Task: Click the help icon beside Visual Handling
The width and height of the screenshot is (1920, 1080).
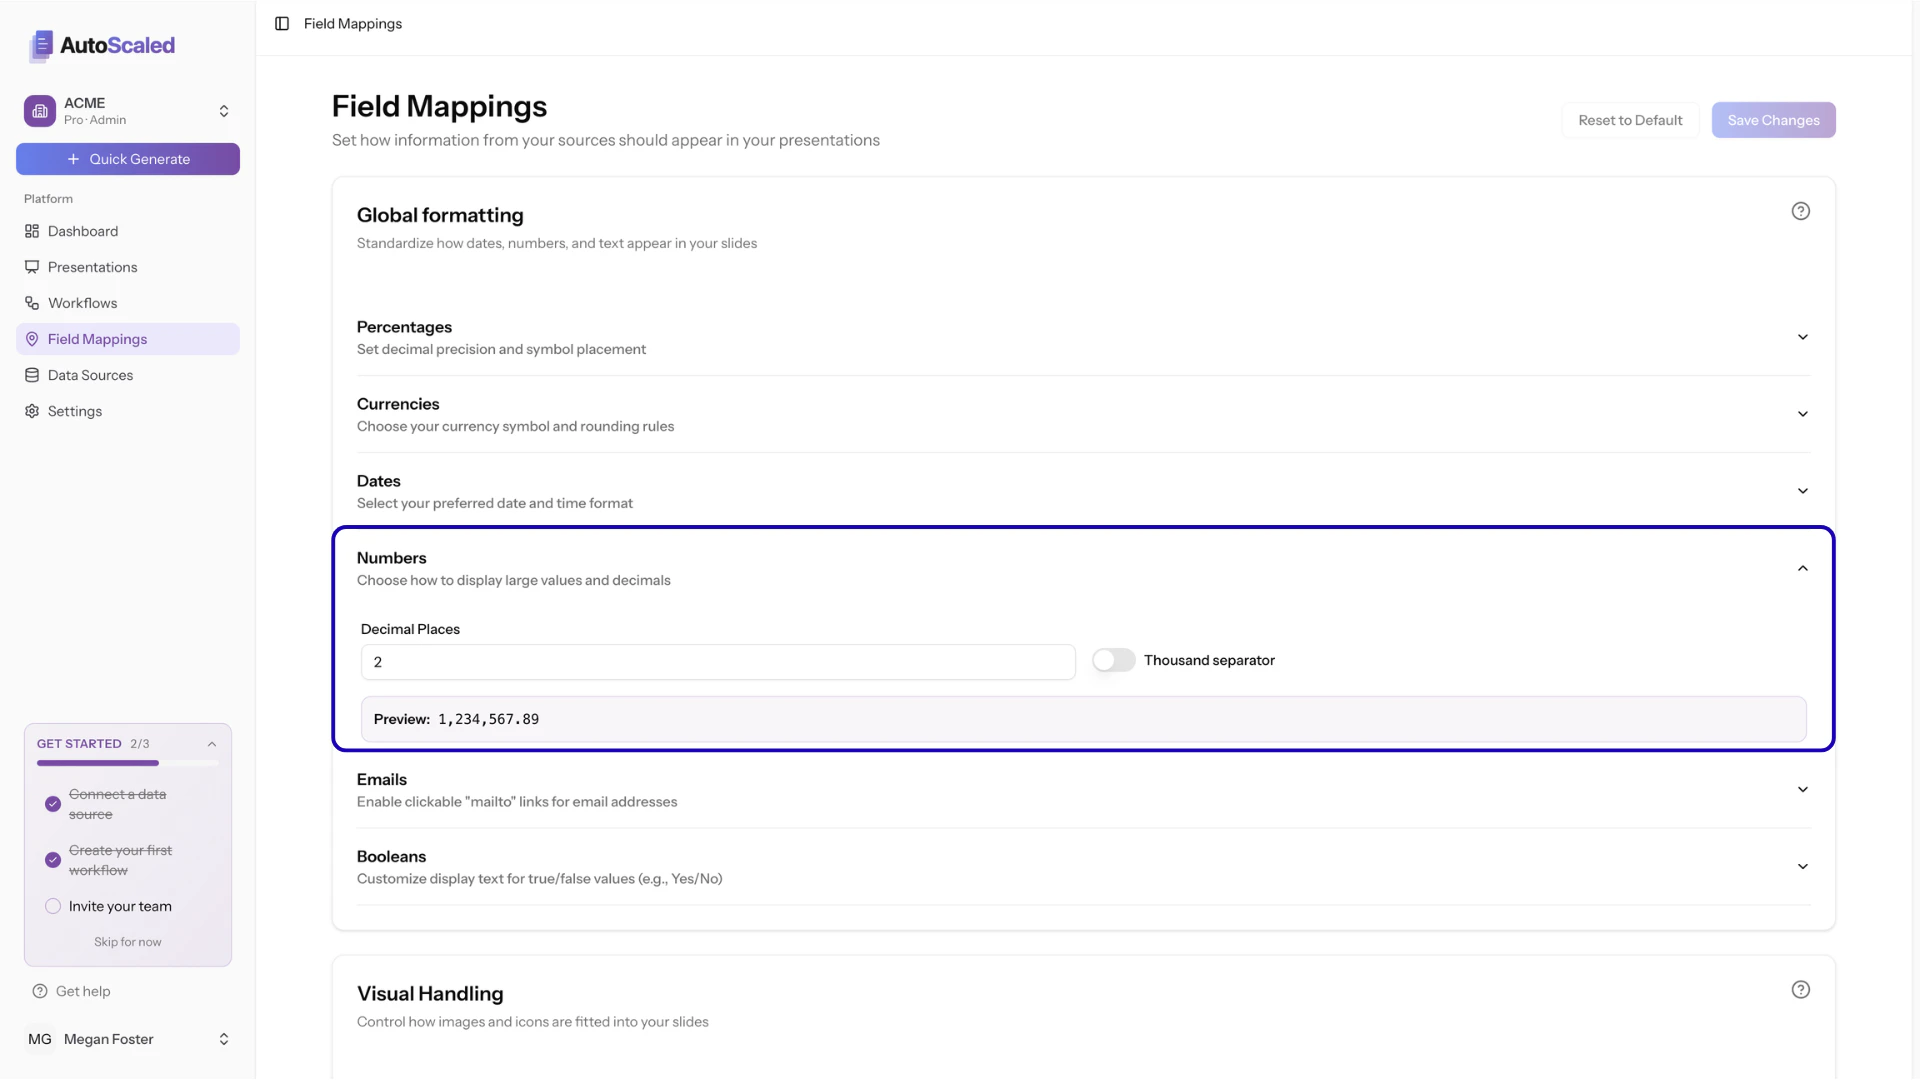Action: tap(1800, 989)
